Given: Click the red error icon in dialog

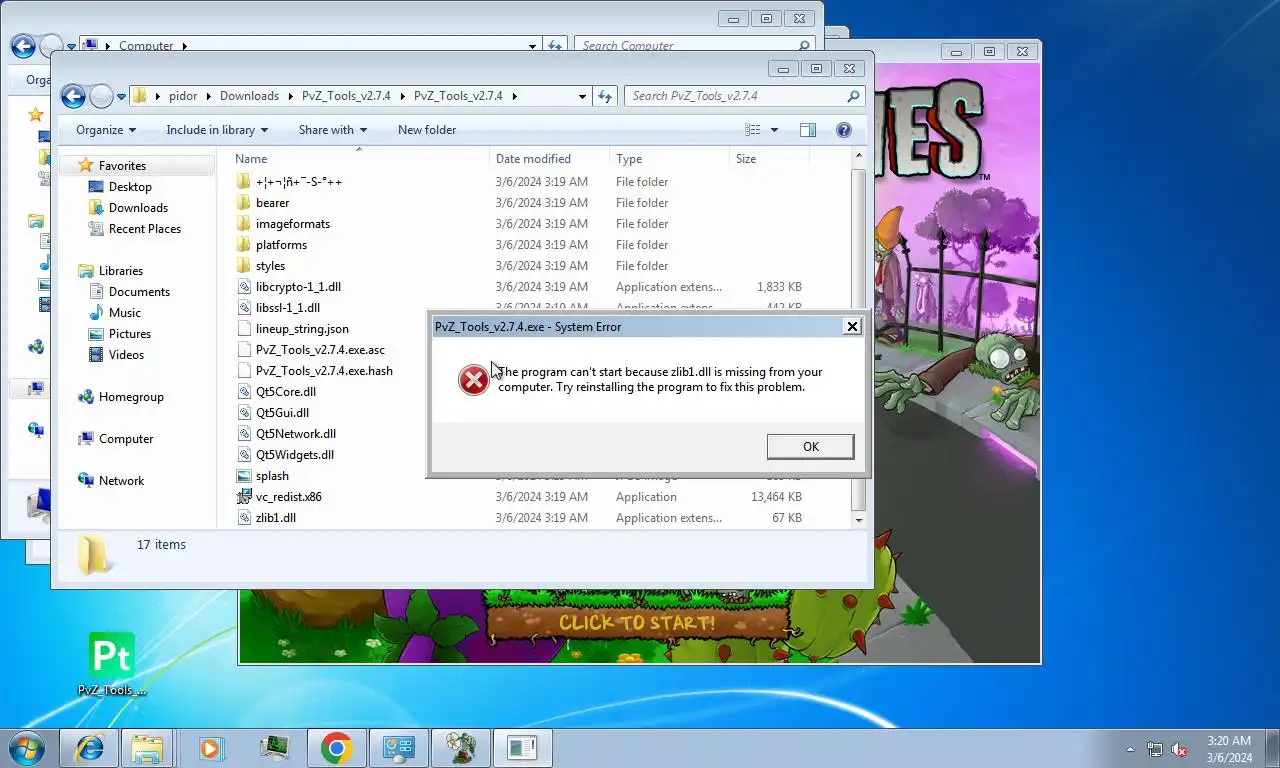Looking at the screenshot, I should 474,379.
